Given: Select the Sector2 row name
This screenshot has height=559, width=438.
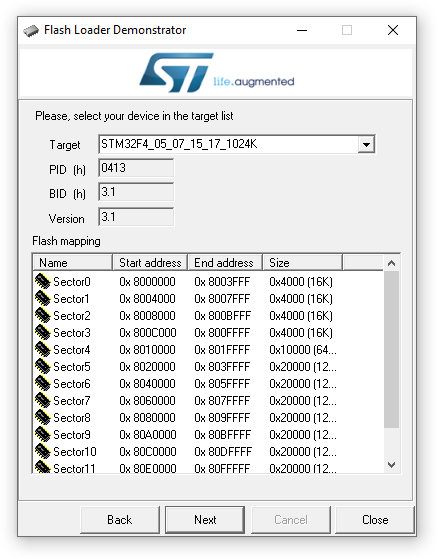Looking at the screenshot, I should [72, 316].
